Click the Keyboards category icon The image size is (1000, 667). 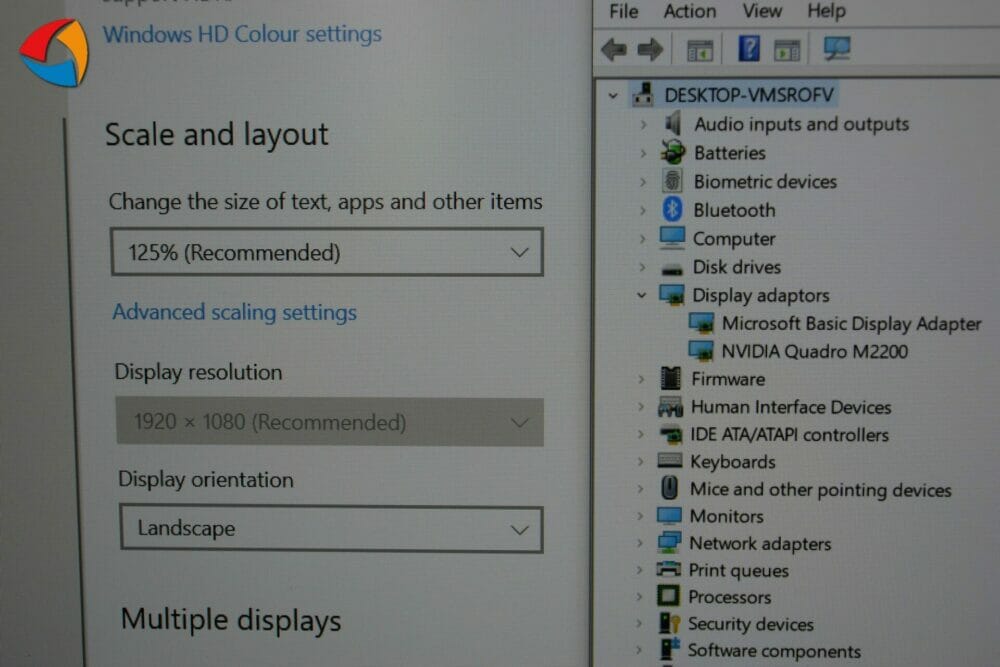pyautogui.click(x=670, y=460)
